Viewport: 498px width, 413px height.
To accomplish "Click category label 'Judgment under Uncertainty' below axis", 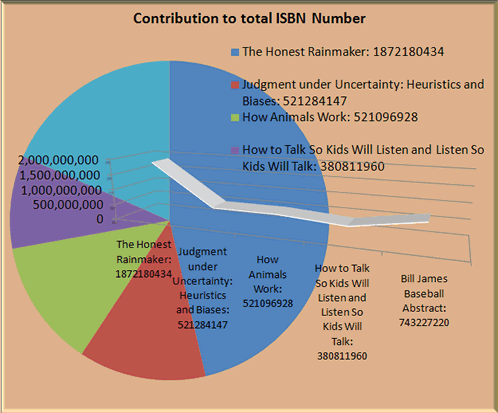I will (202, 288).
